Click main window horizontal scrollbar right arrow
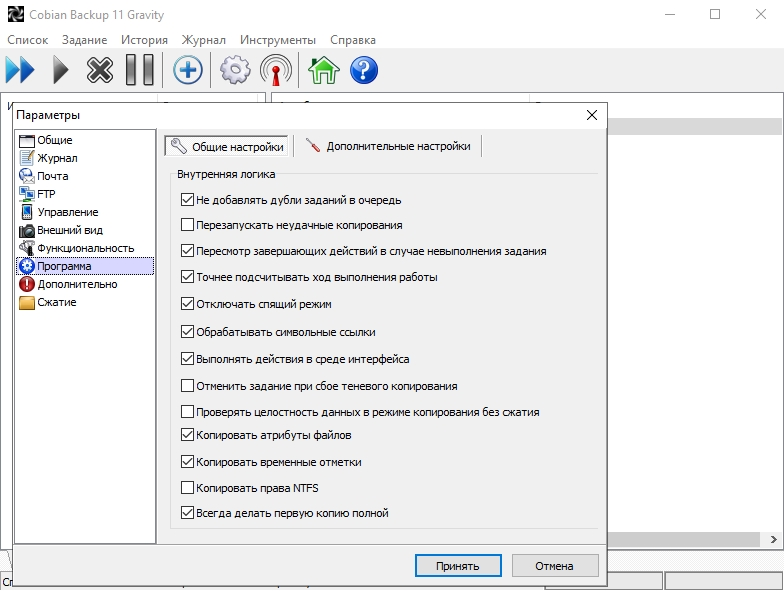The width and height of the screenshot is (784, 591). coord(773,539)
